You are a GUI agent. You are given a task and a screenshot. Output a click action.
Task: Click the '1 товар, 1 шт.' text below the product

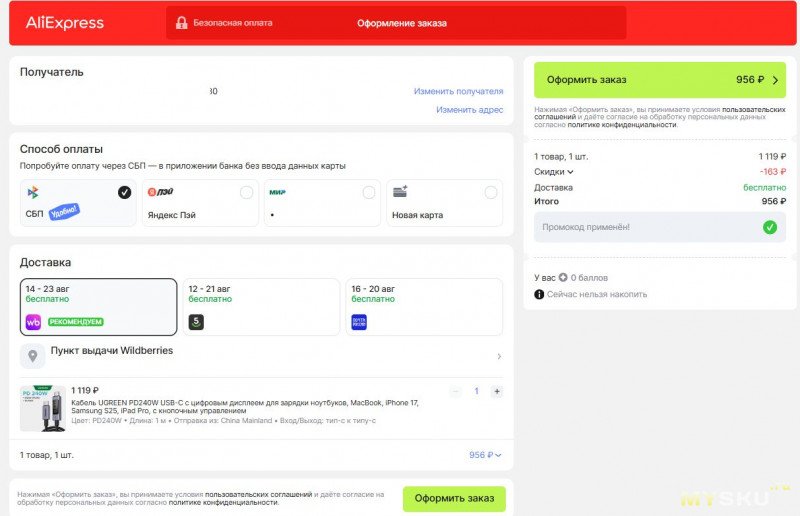coord(46,455)
